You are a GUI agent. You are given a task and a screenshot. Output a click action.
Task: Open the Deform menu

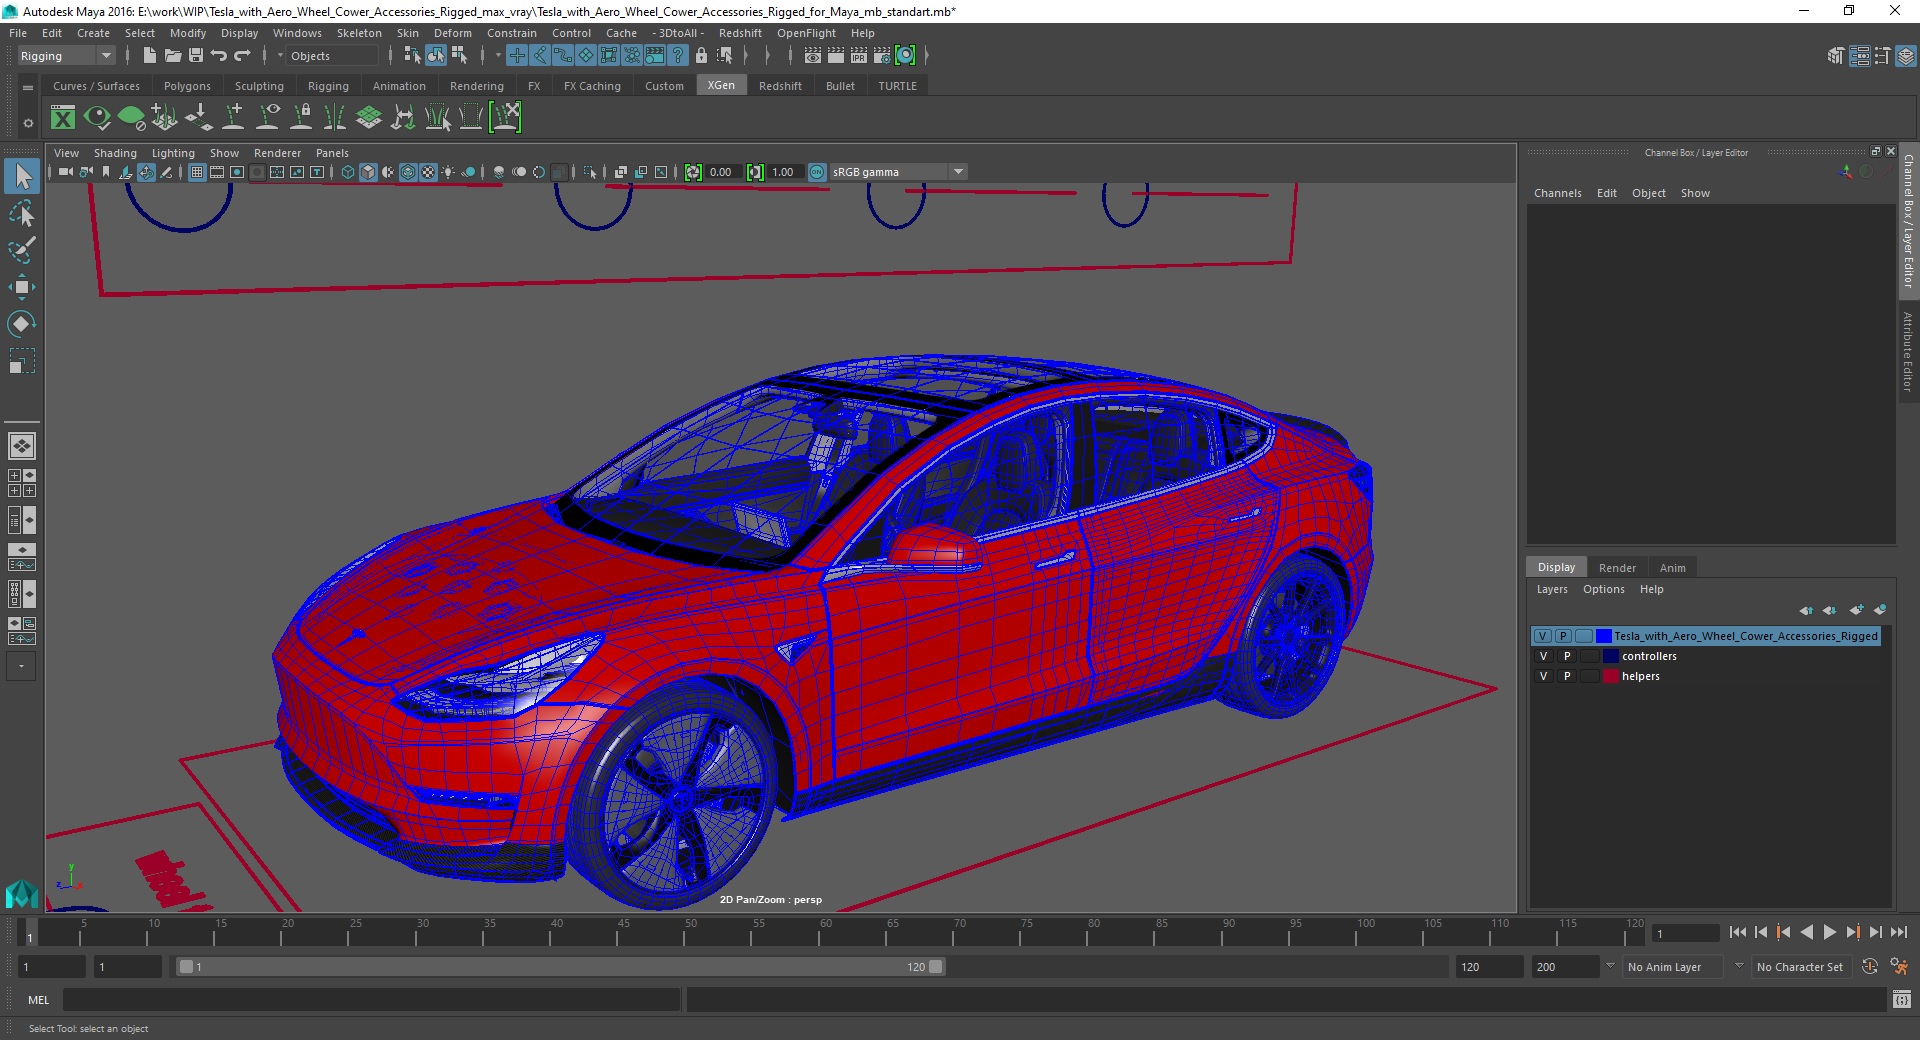tap(452, 33)
